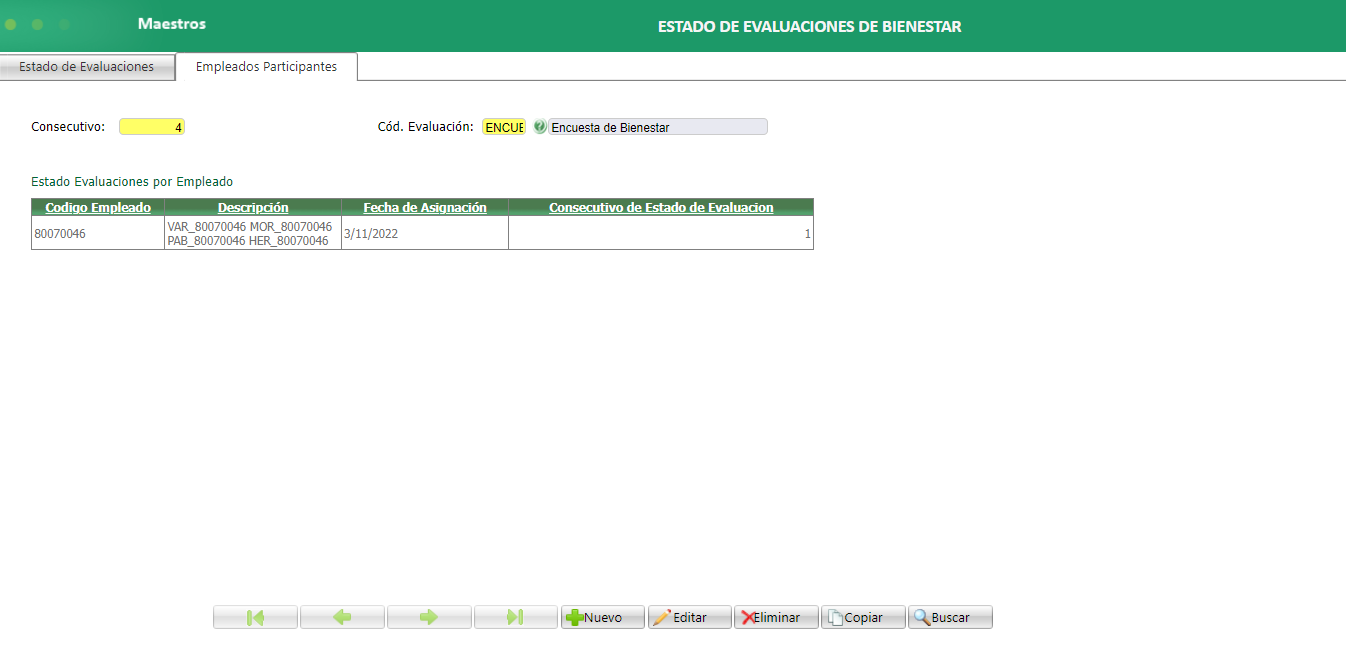Open the Maestros menu
Image resolution: width=1346 pixels, height=658 pixels.
click(x=172, y=23)
